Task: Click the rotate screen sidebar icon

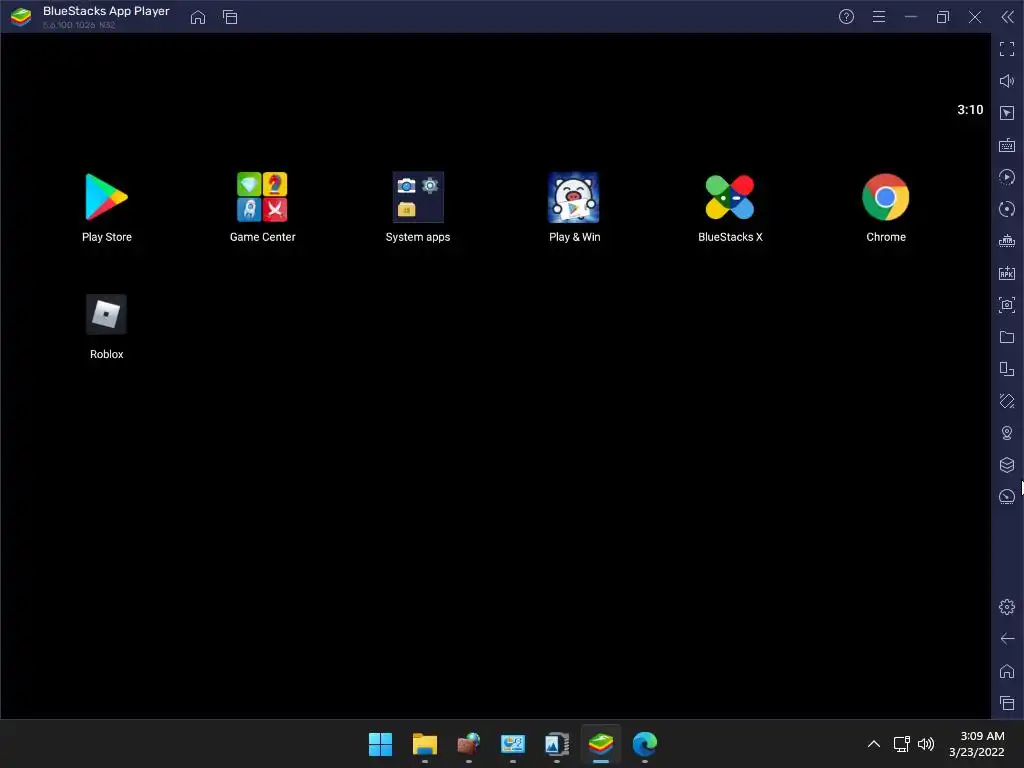Action: point(1007,401)
